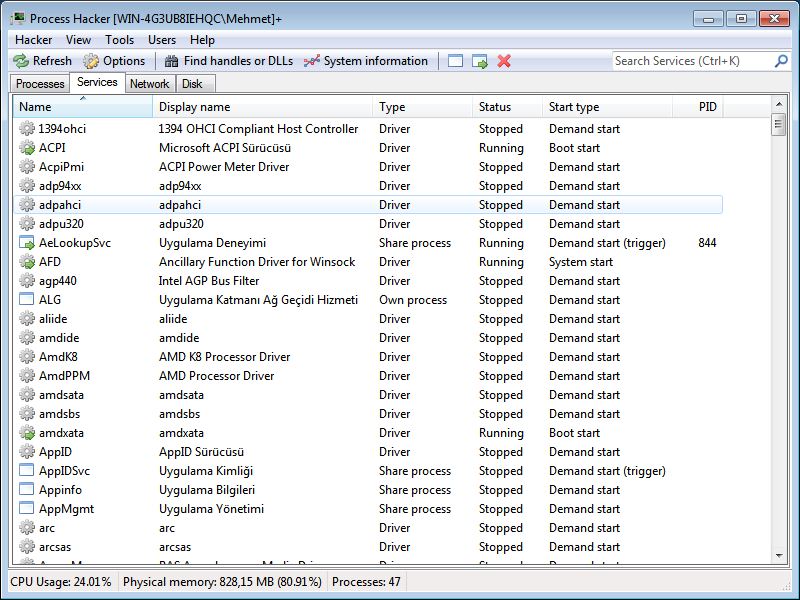
Task: Click the scrollbar up arrow
Action: [x=779, y=104]
